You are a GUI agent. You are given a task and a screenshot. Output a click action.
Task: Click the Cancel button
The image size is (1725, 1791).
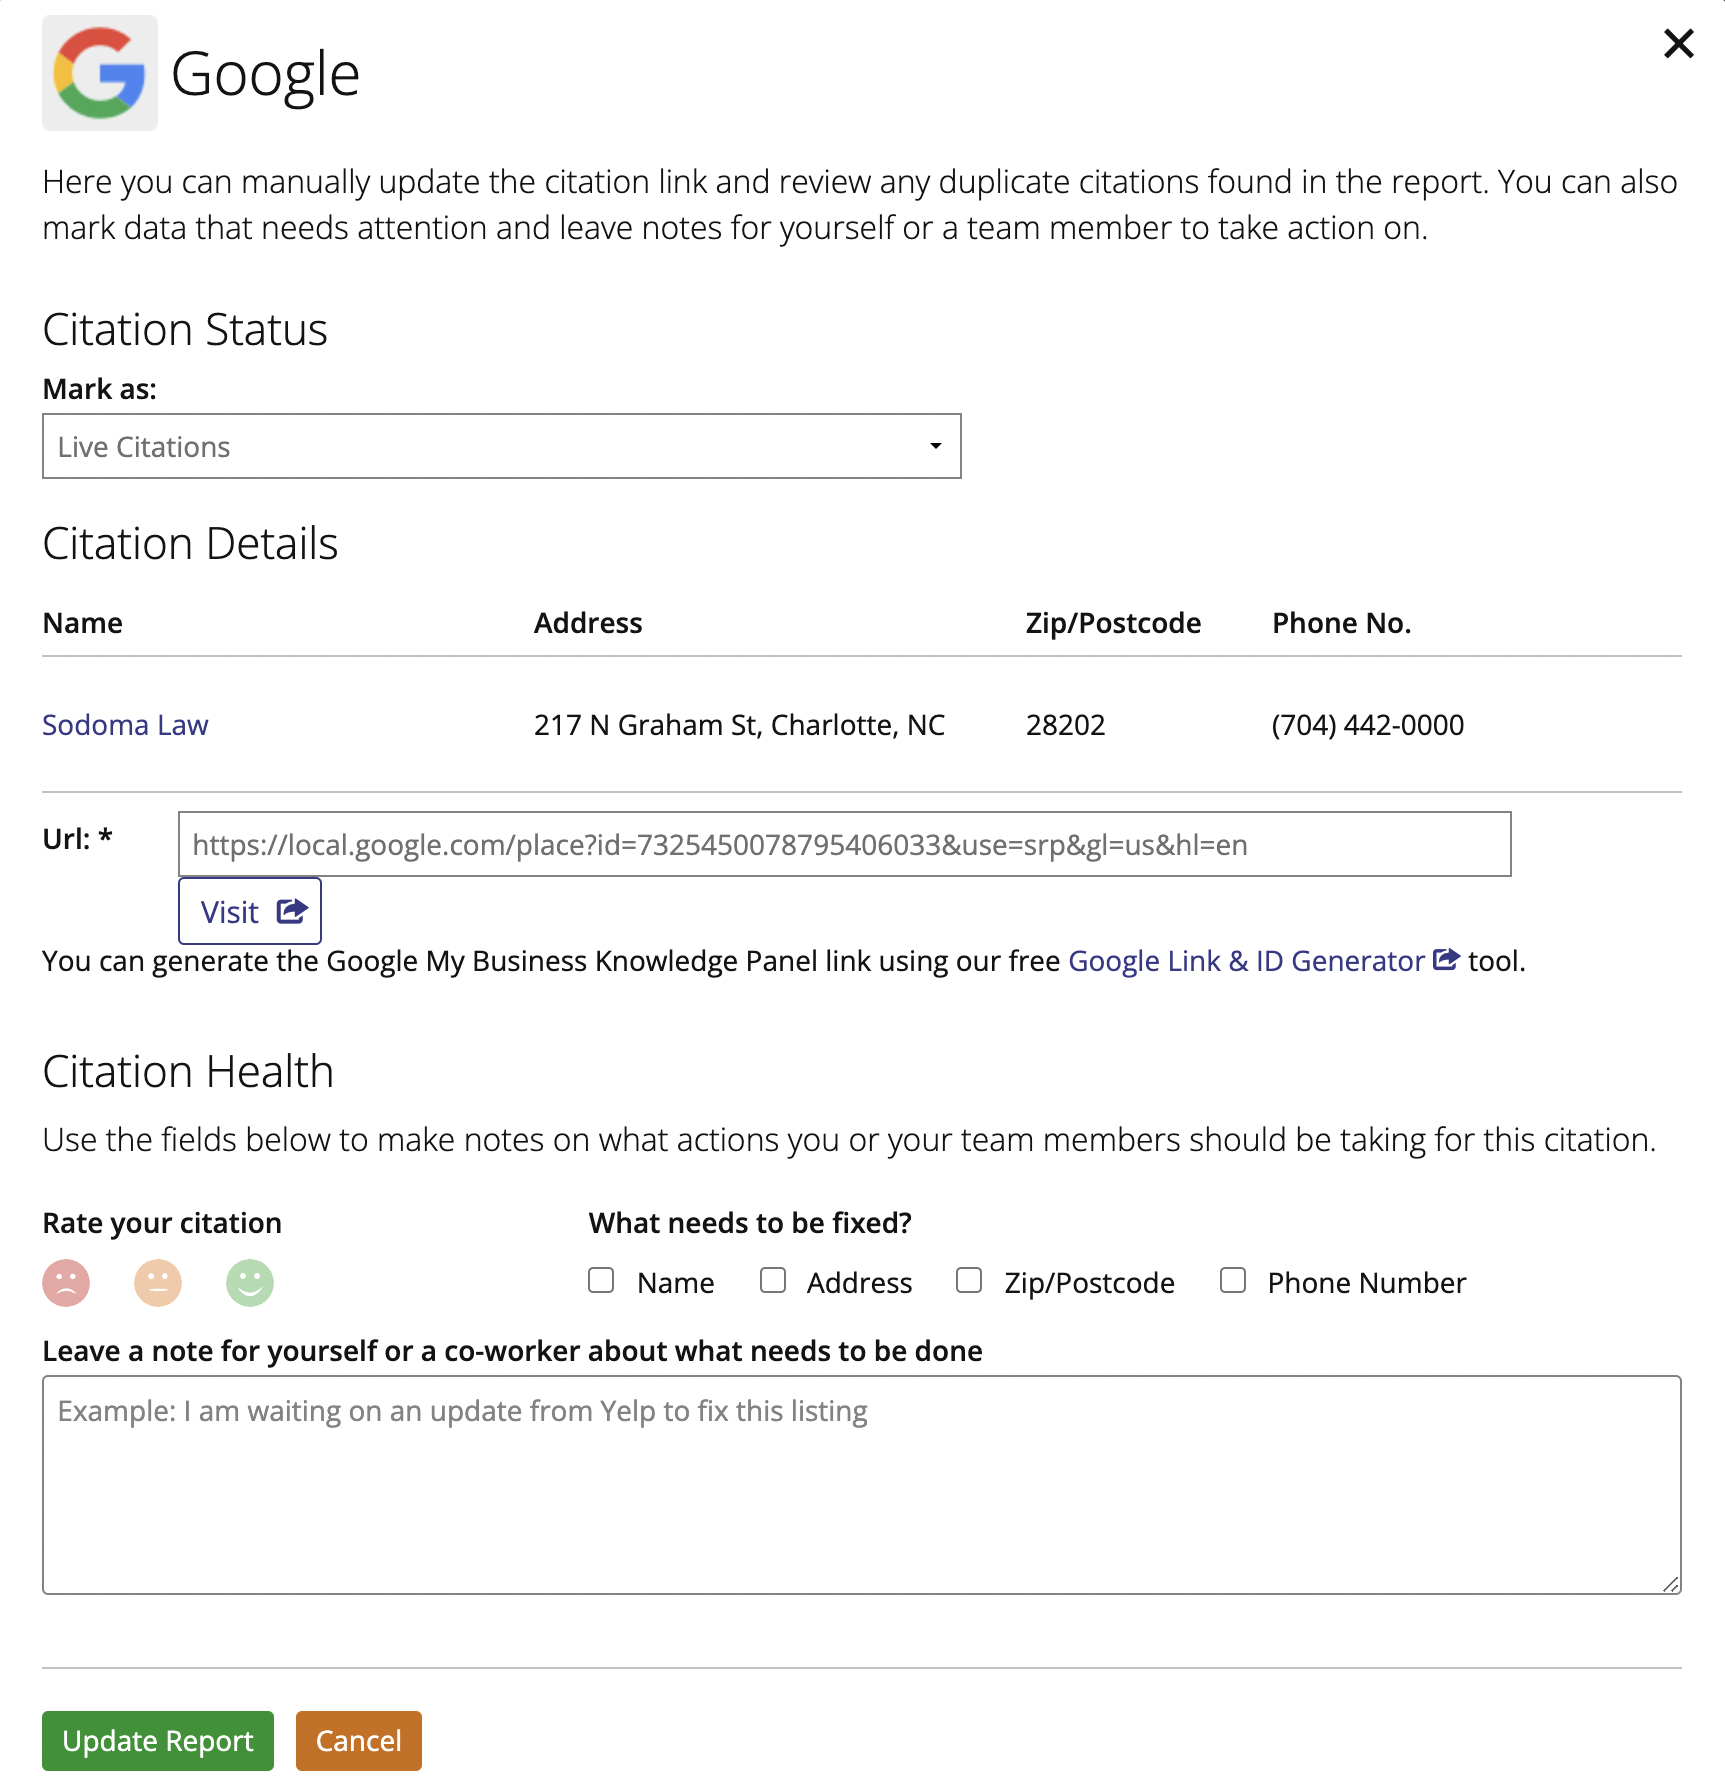point(359,1741)
